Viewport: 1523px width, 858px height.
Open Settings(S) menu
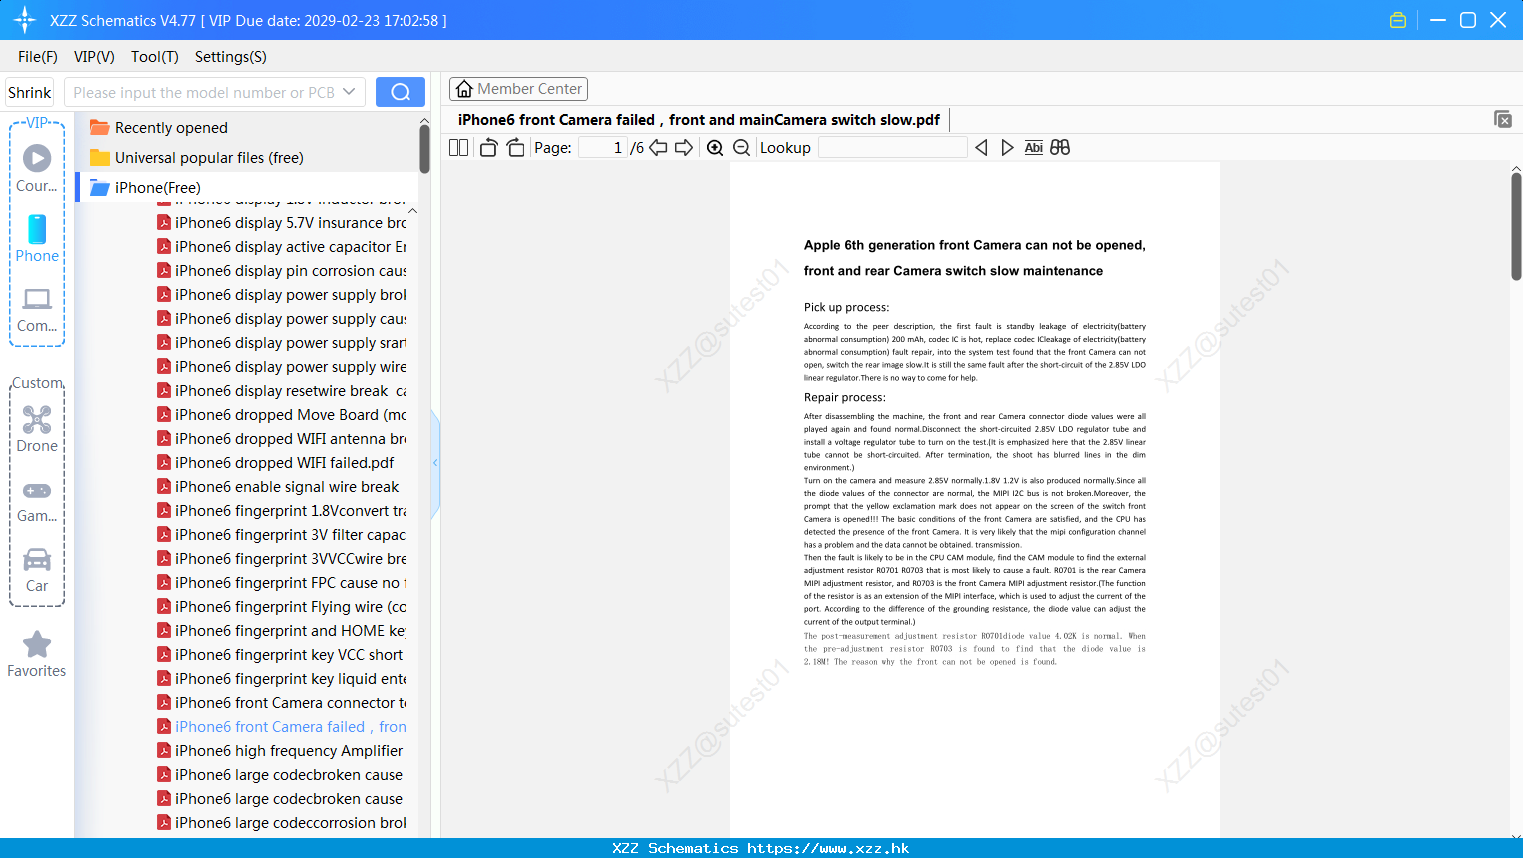[231, 57]
